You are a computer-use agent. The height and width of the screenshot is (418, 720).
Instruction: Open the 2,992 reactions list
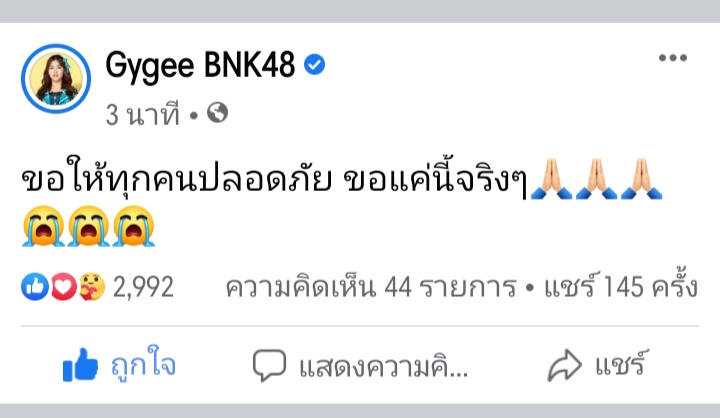pyautogui.click(x=143, y=287)
